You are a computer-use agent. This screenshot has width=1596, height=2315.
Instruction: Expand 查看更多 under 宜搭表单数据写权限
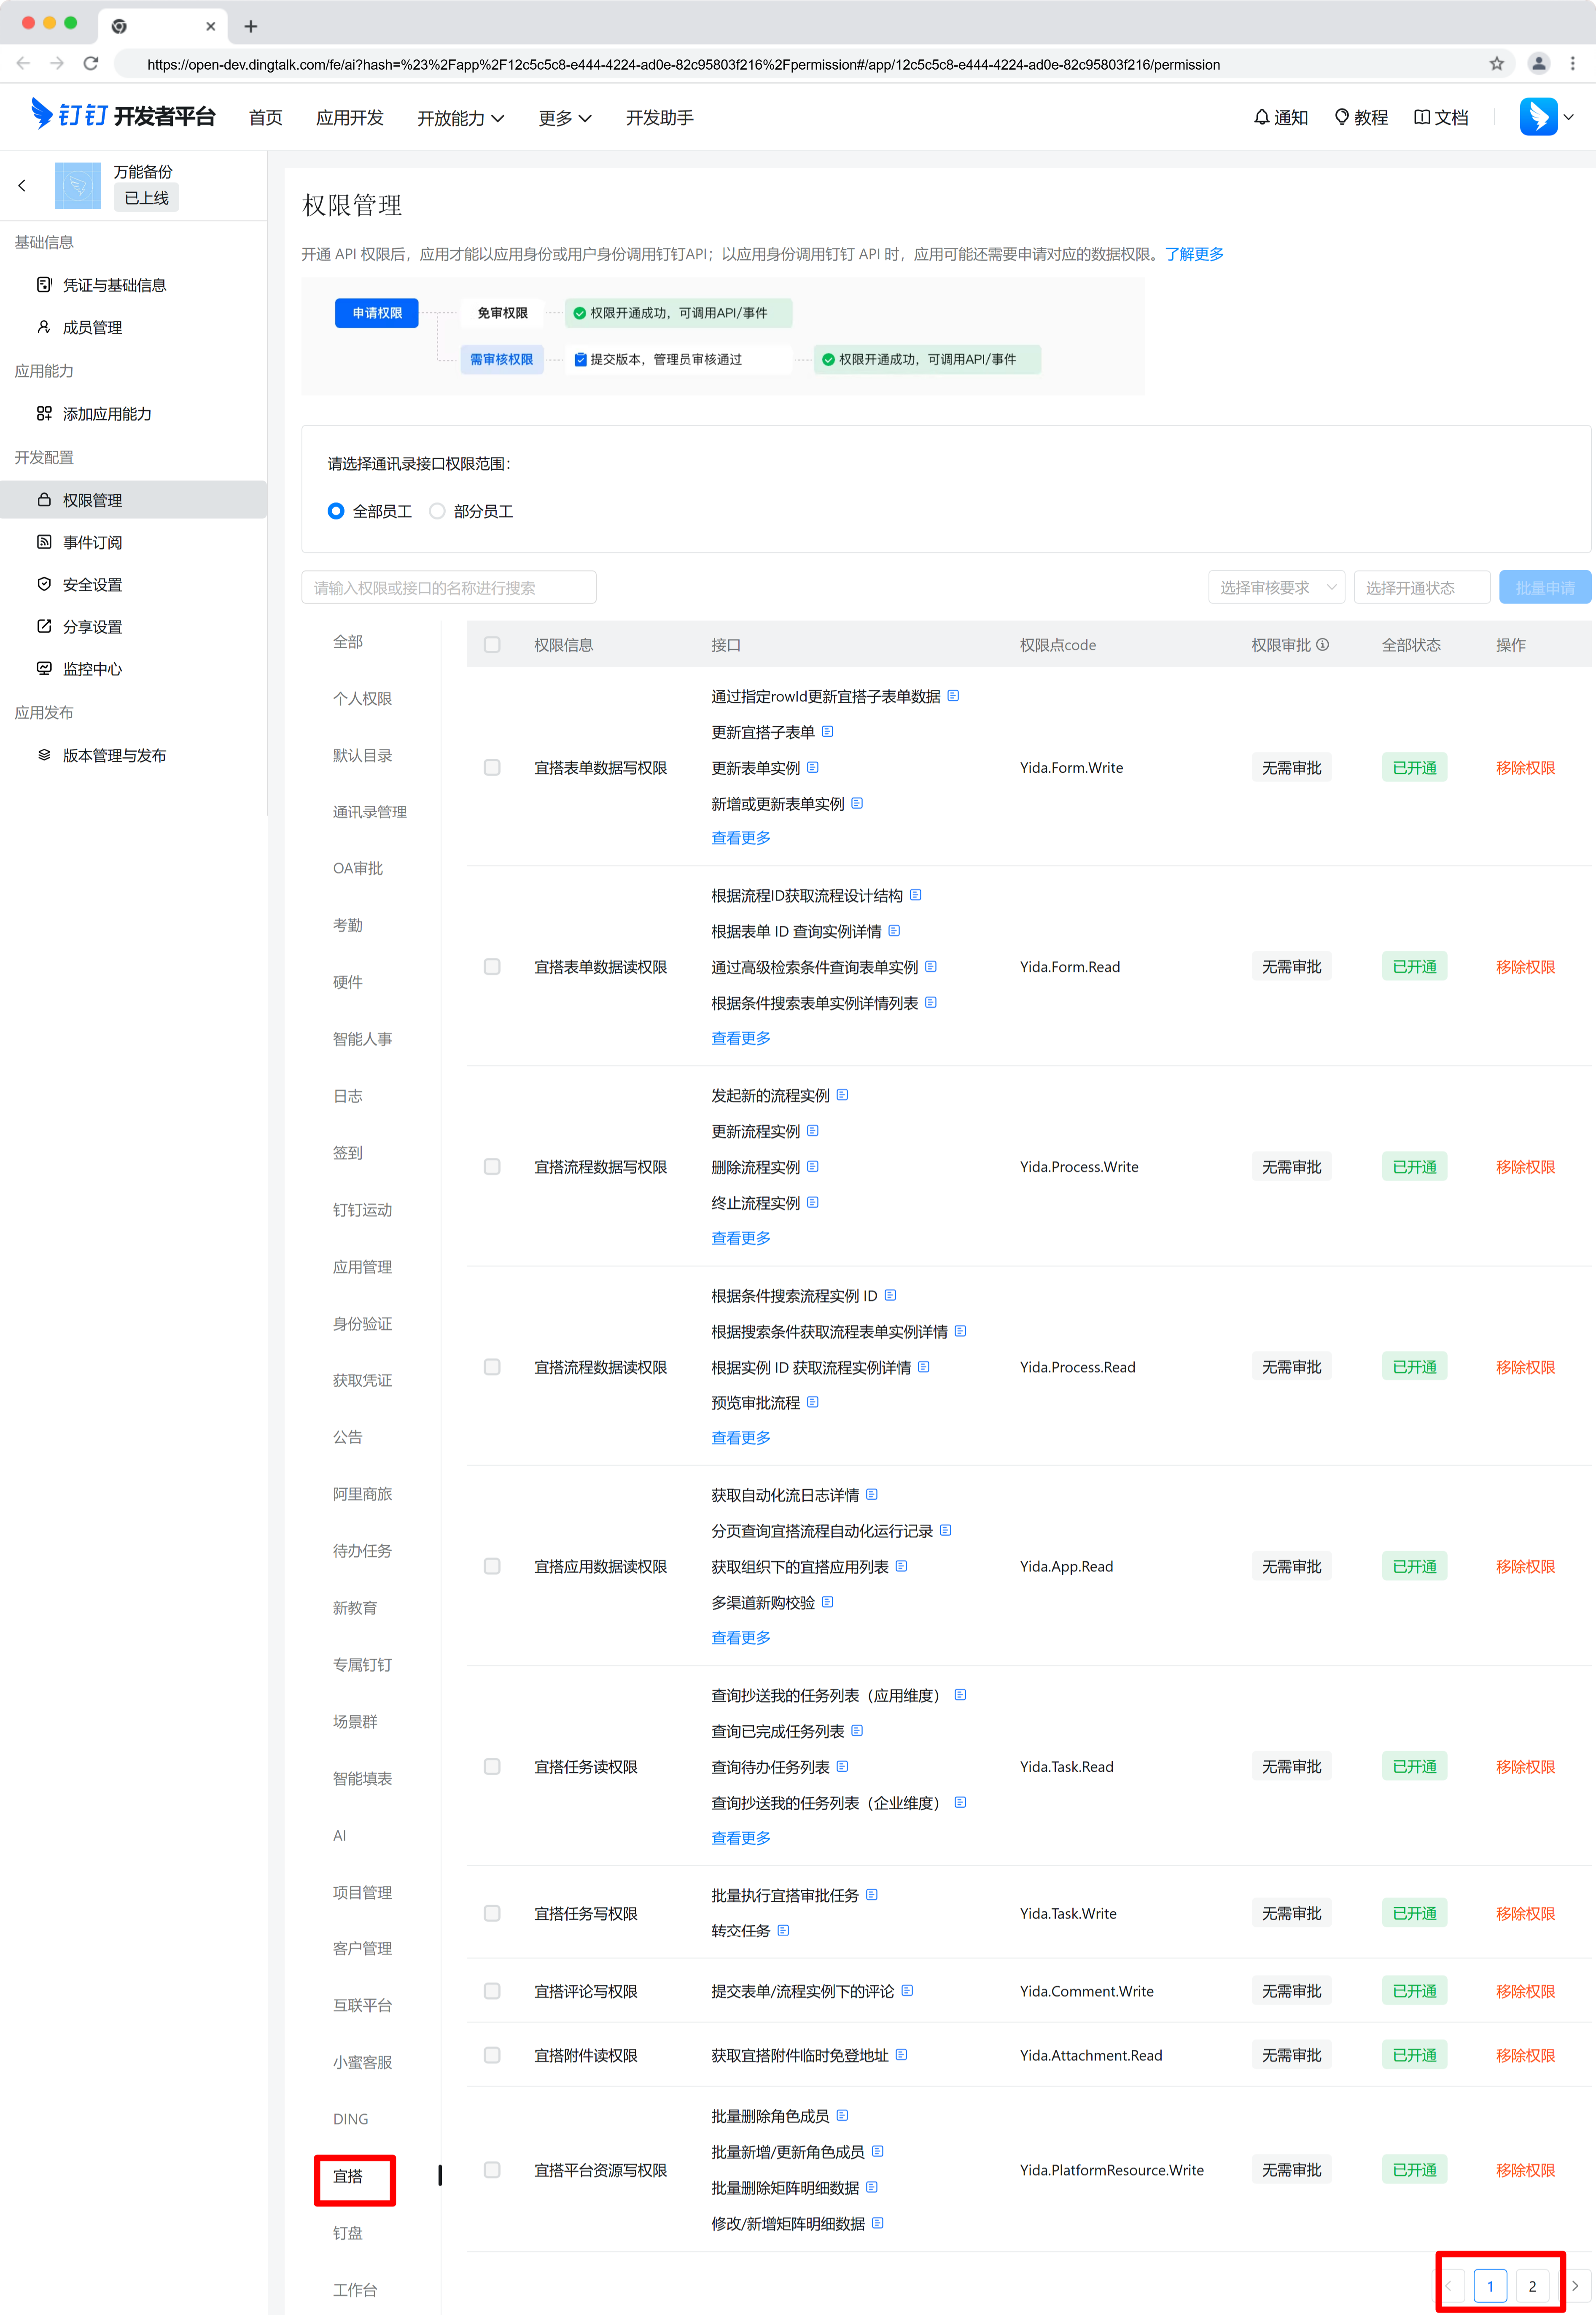pyautogui.click(x=741, y=838)
